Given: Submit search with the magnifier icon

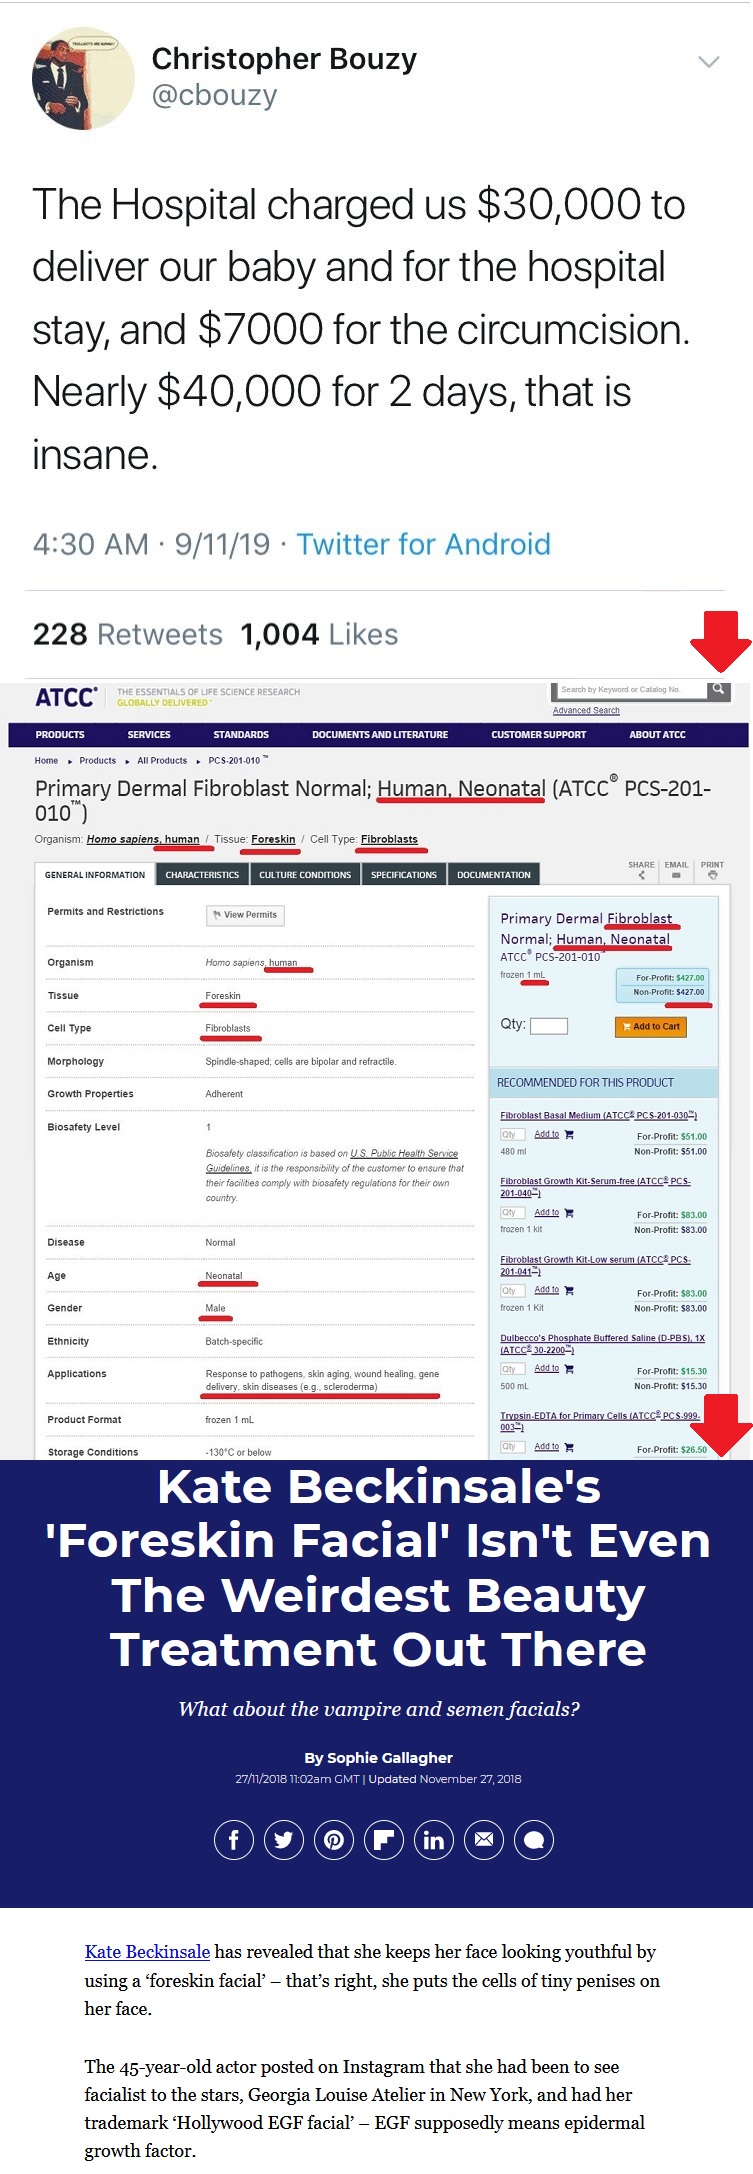Looking at the screenshot, I should [x=718, y=689].
